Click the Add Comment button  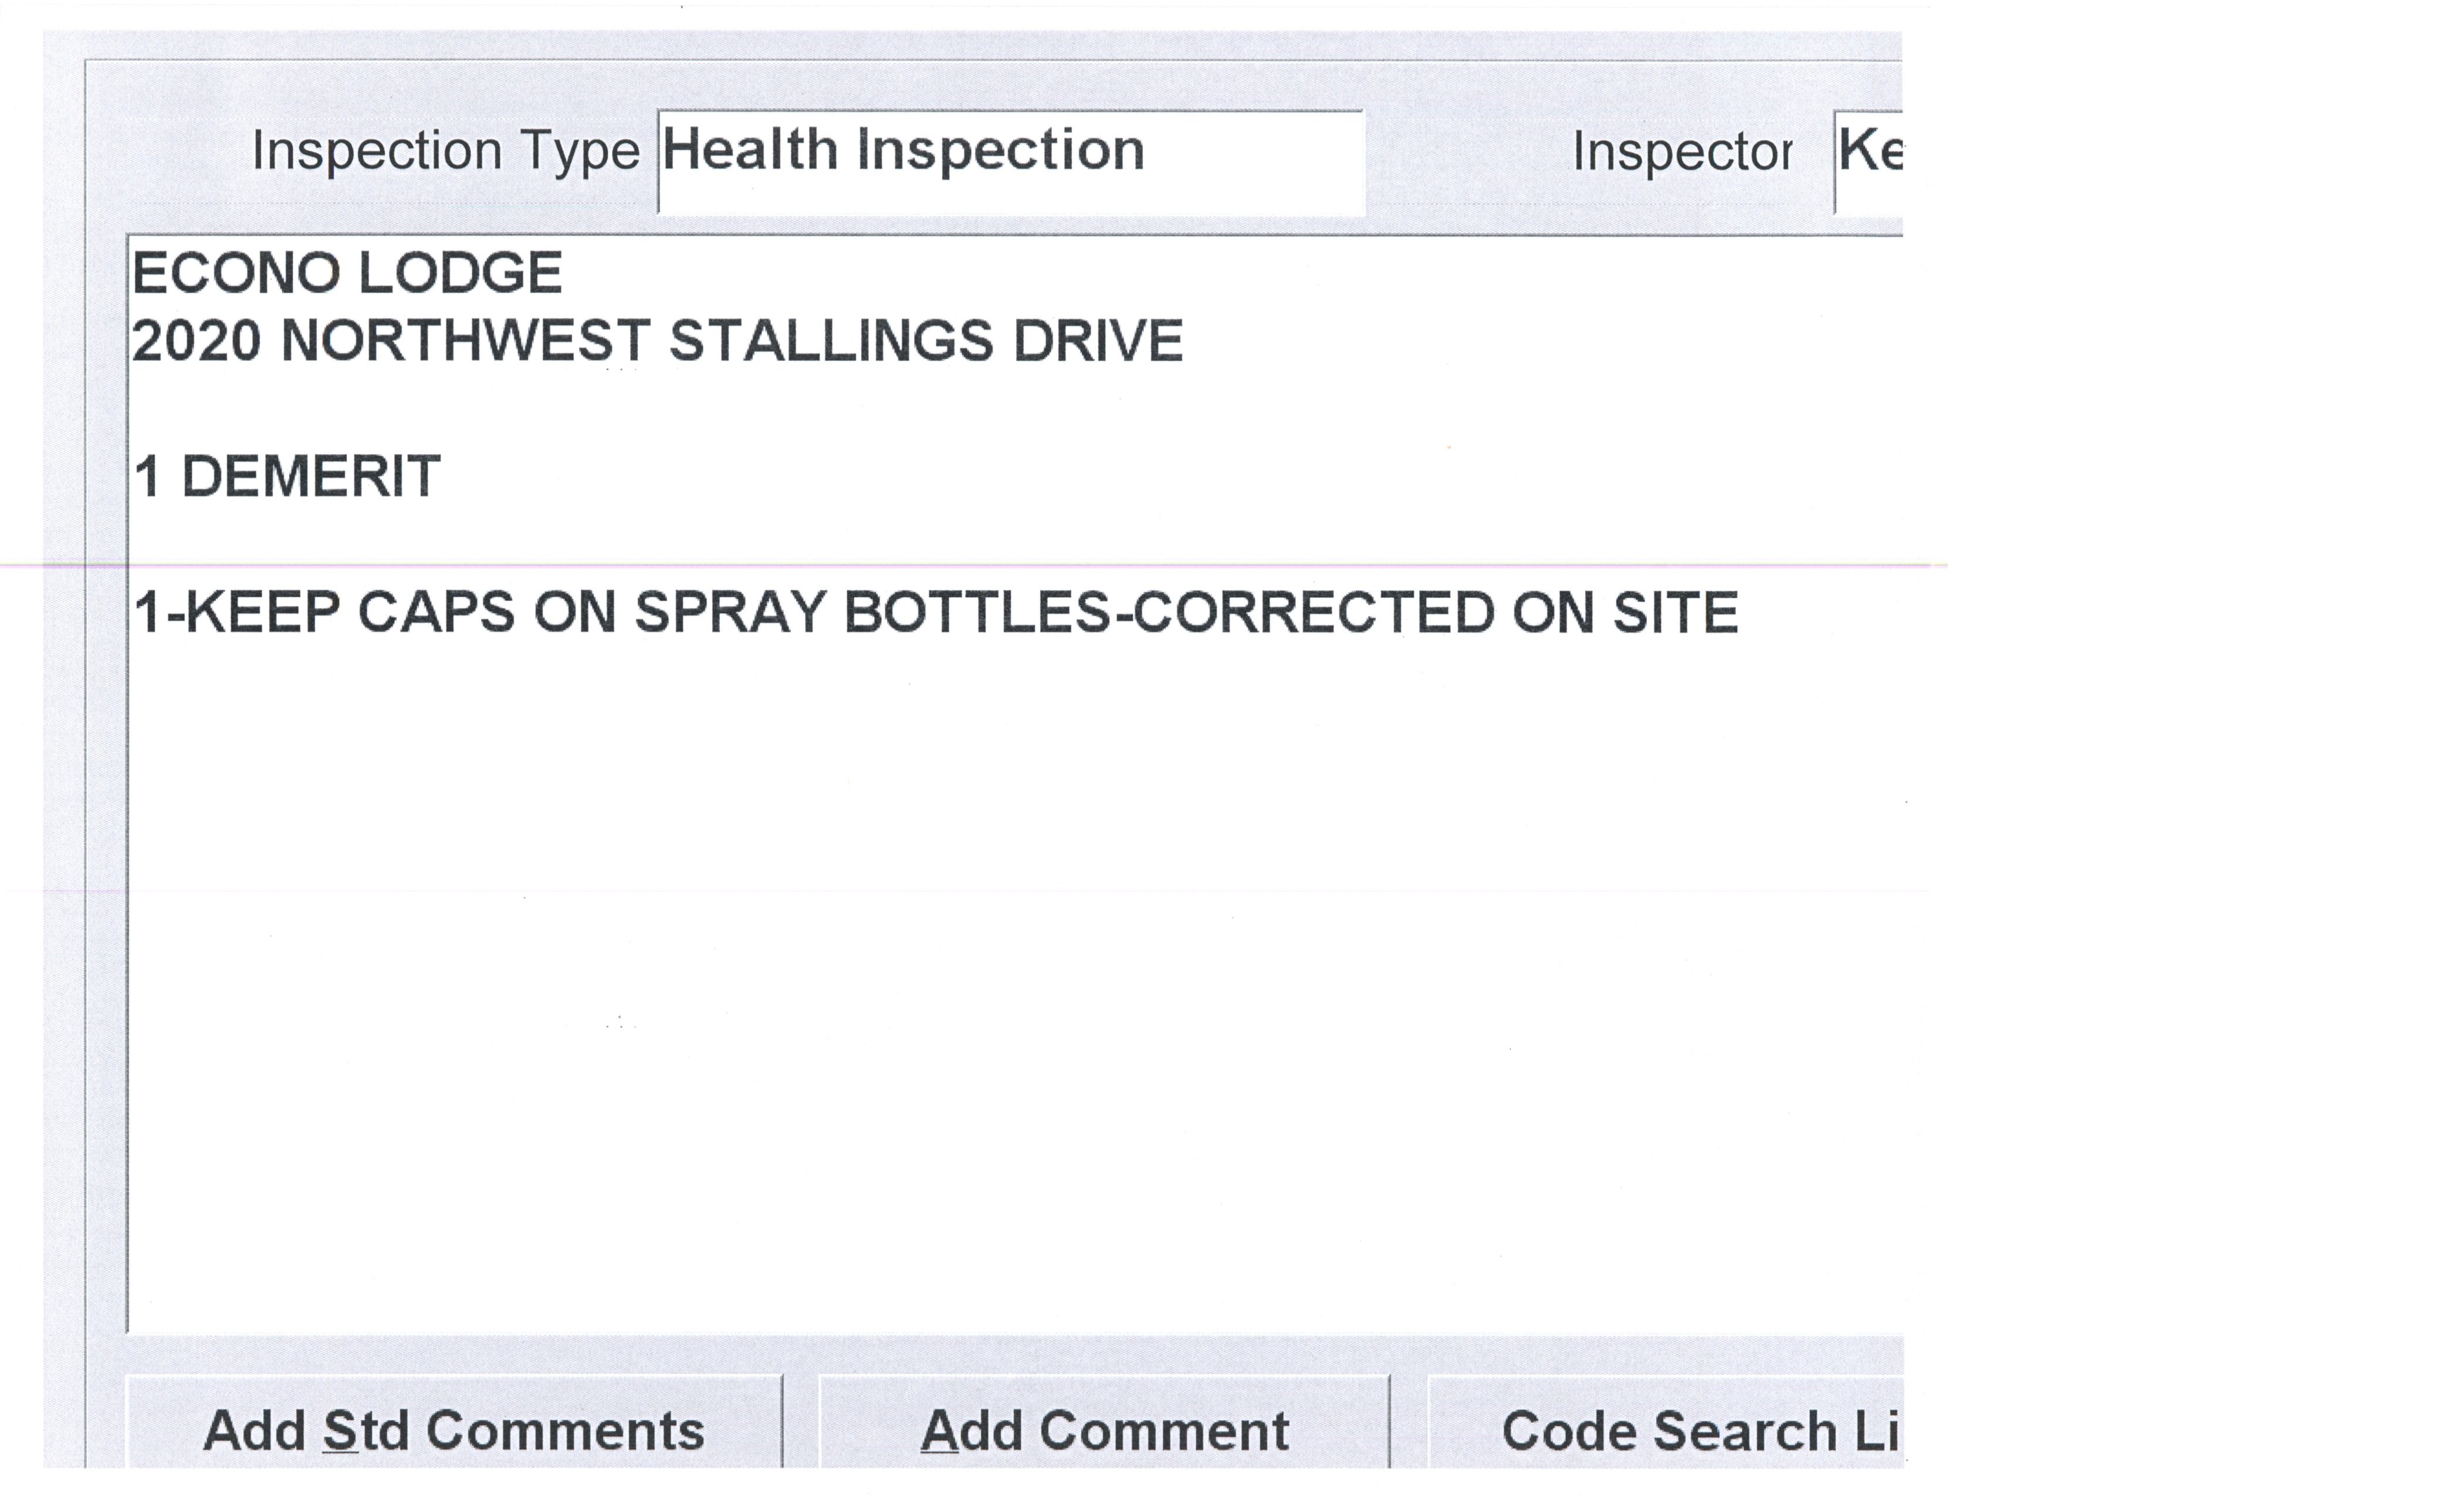[1104, 1430]
